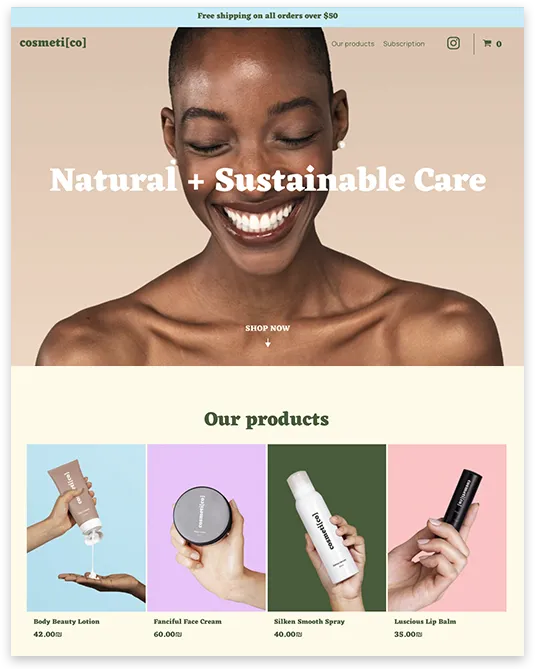
Task: Click the cosmeti[co] logo
Action: point(53,43)
